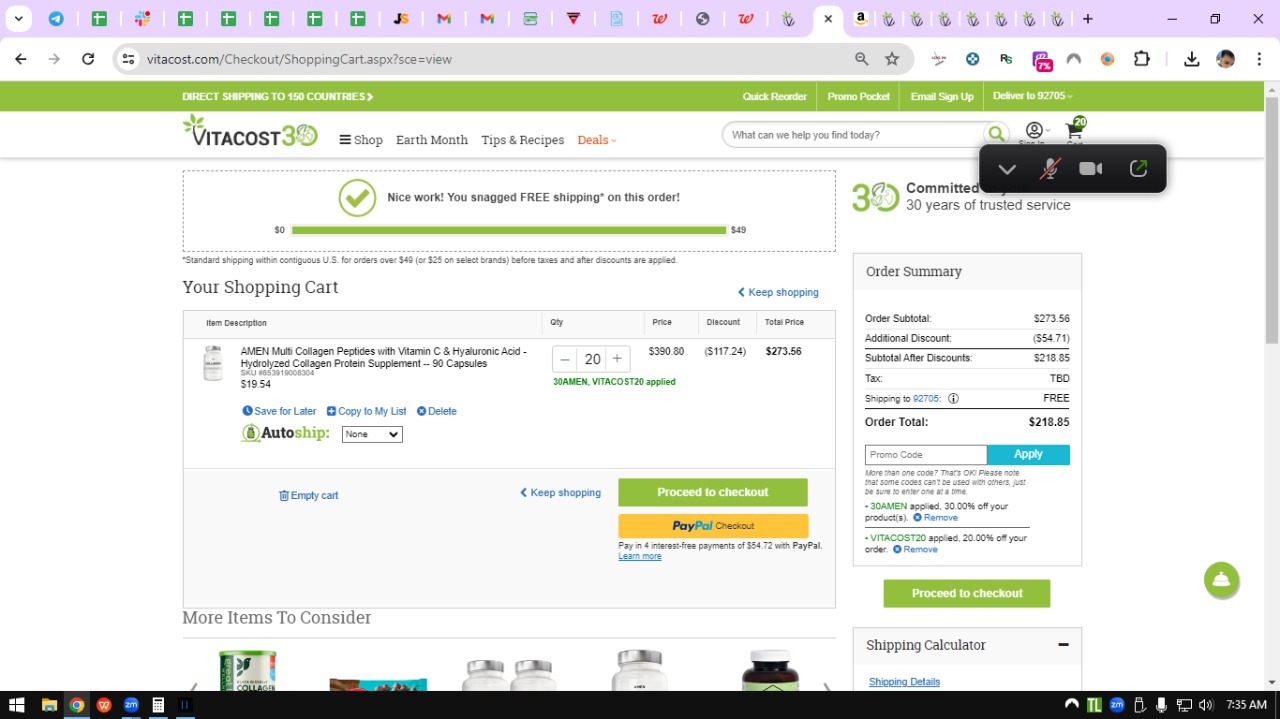
Task: Click Keep shopping link above cart table
Action: pyautogui.click(x=778, y=292)
